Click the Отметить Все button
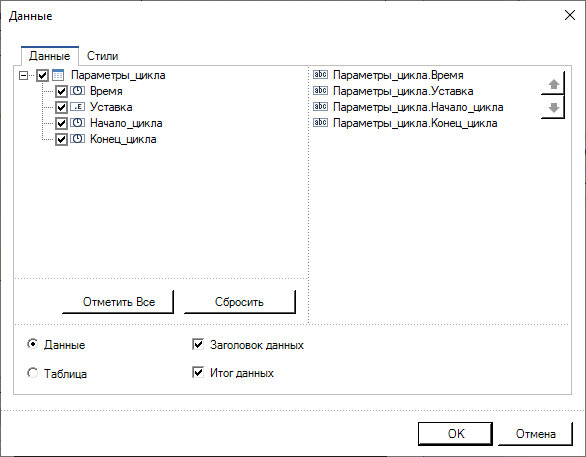The height and width of the screenshot is (457, 586). [x=118, y=302]
